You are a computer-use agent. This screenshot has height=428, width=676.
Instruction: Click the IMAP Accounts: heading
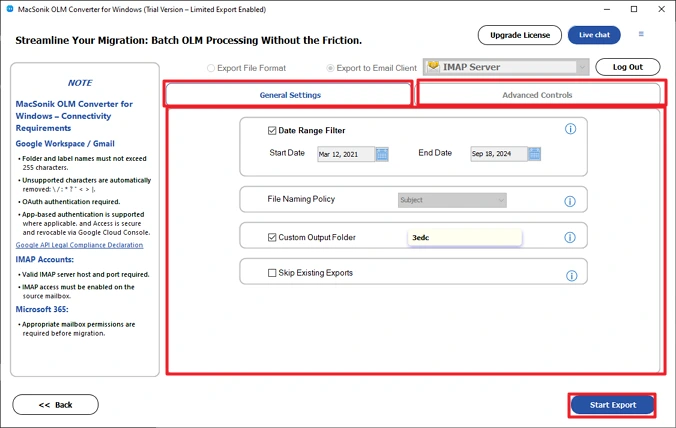coord(44,259)
